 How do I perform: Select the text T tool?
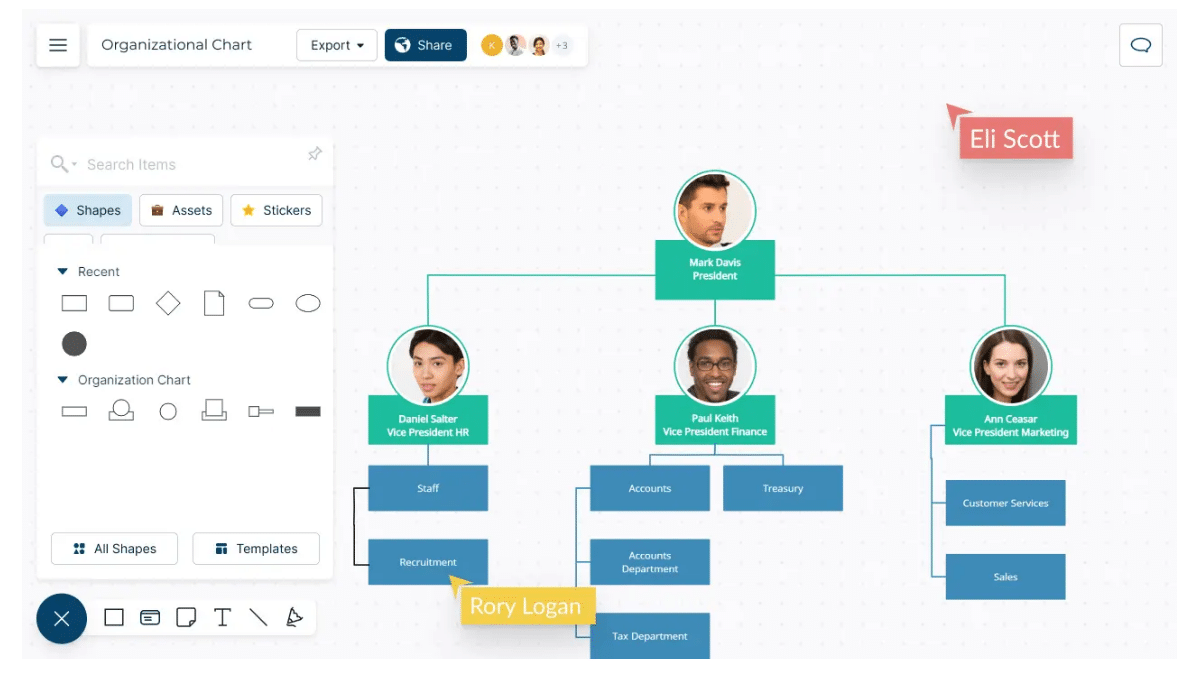[x=222, y=618]
